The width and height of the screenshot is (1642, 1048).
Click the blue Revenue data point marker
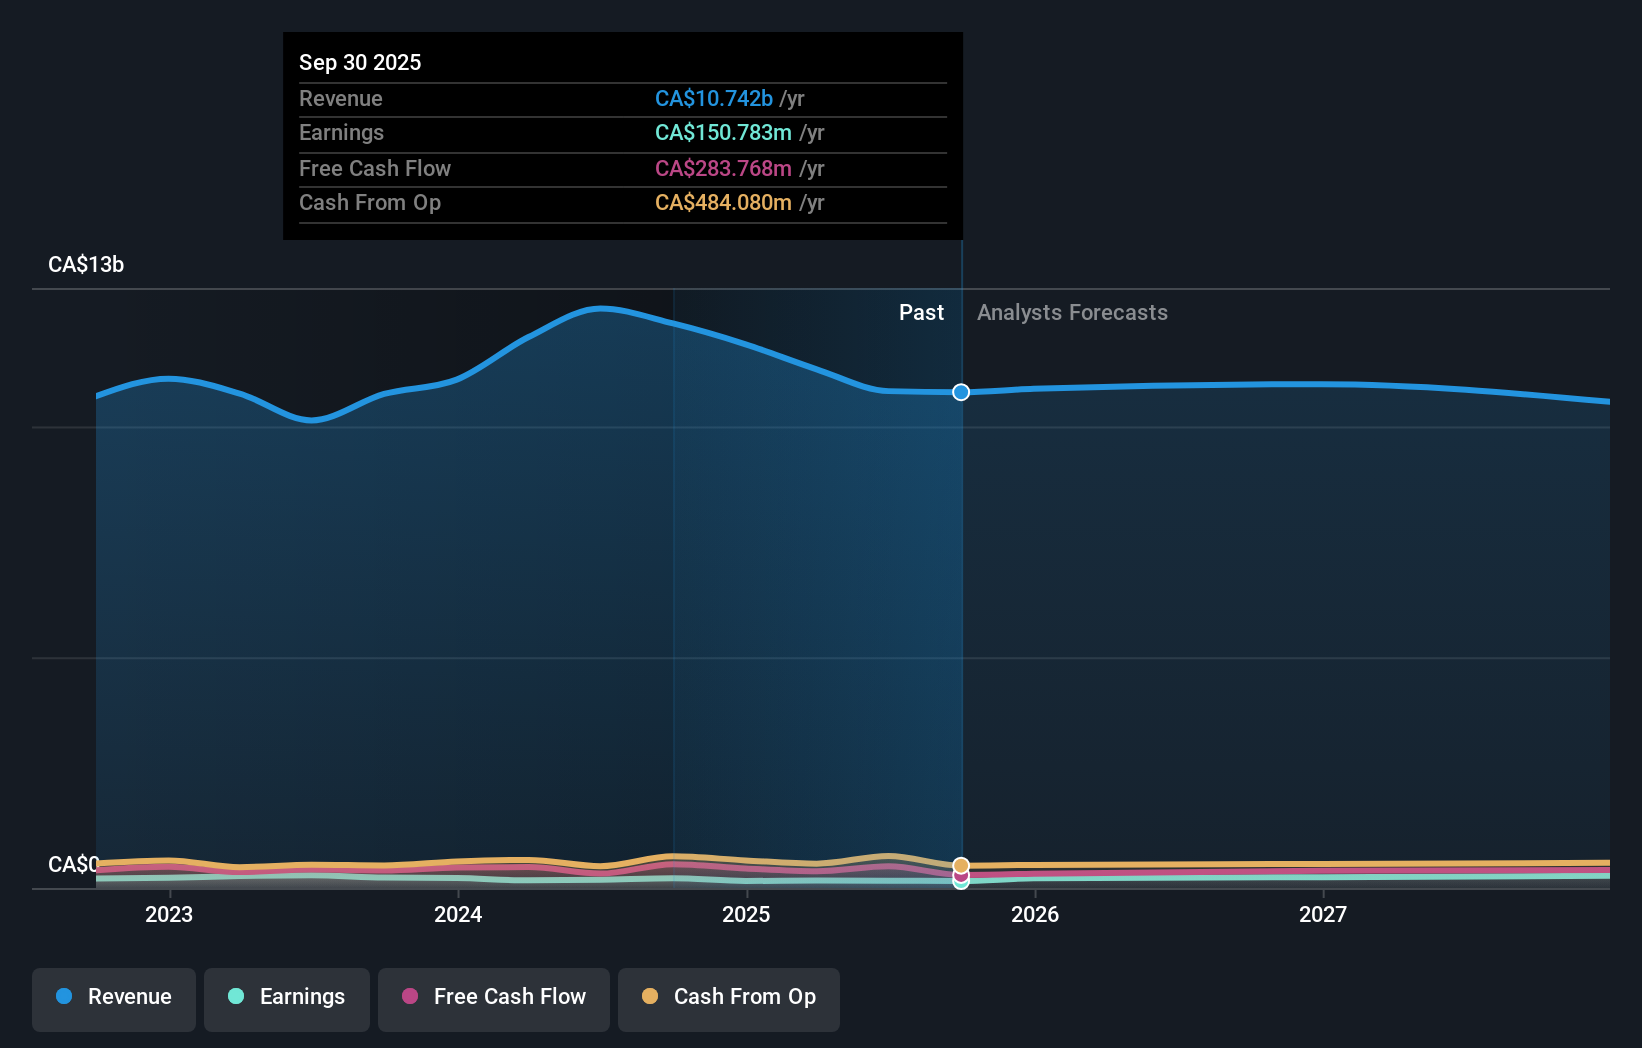(x=960, y=392)
